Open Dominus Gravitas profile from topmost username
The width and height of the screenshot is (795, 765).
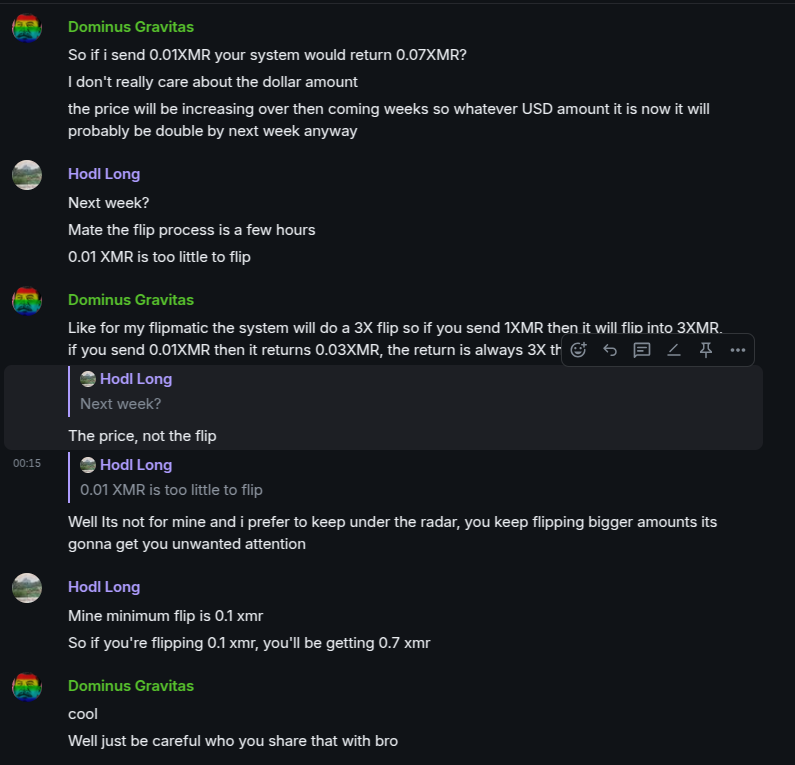coord(131,27)
